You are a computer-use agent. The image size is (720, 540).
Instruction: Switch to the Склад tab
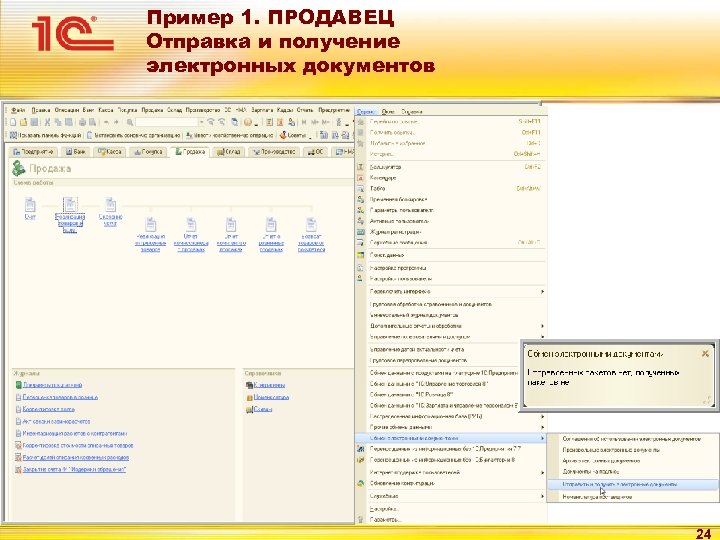click(x=229, y=152)
